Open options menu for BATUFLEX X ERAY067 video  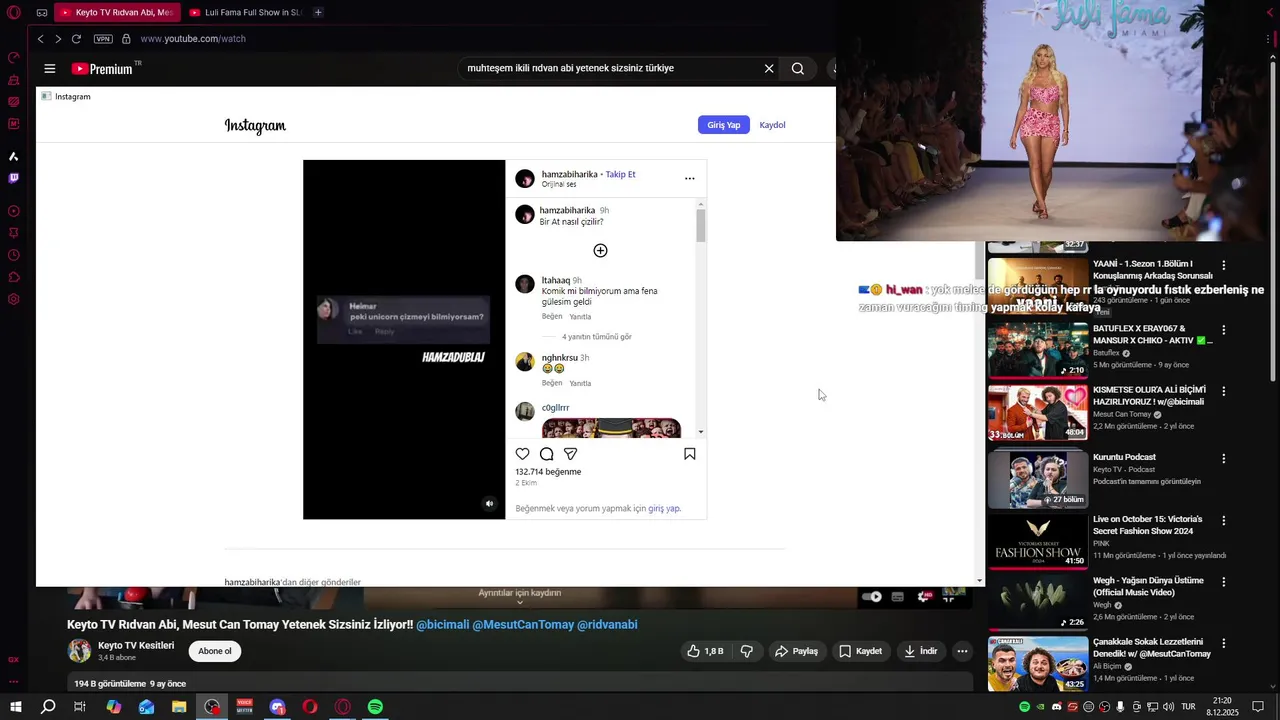pos(1223,330)
